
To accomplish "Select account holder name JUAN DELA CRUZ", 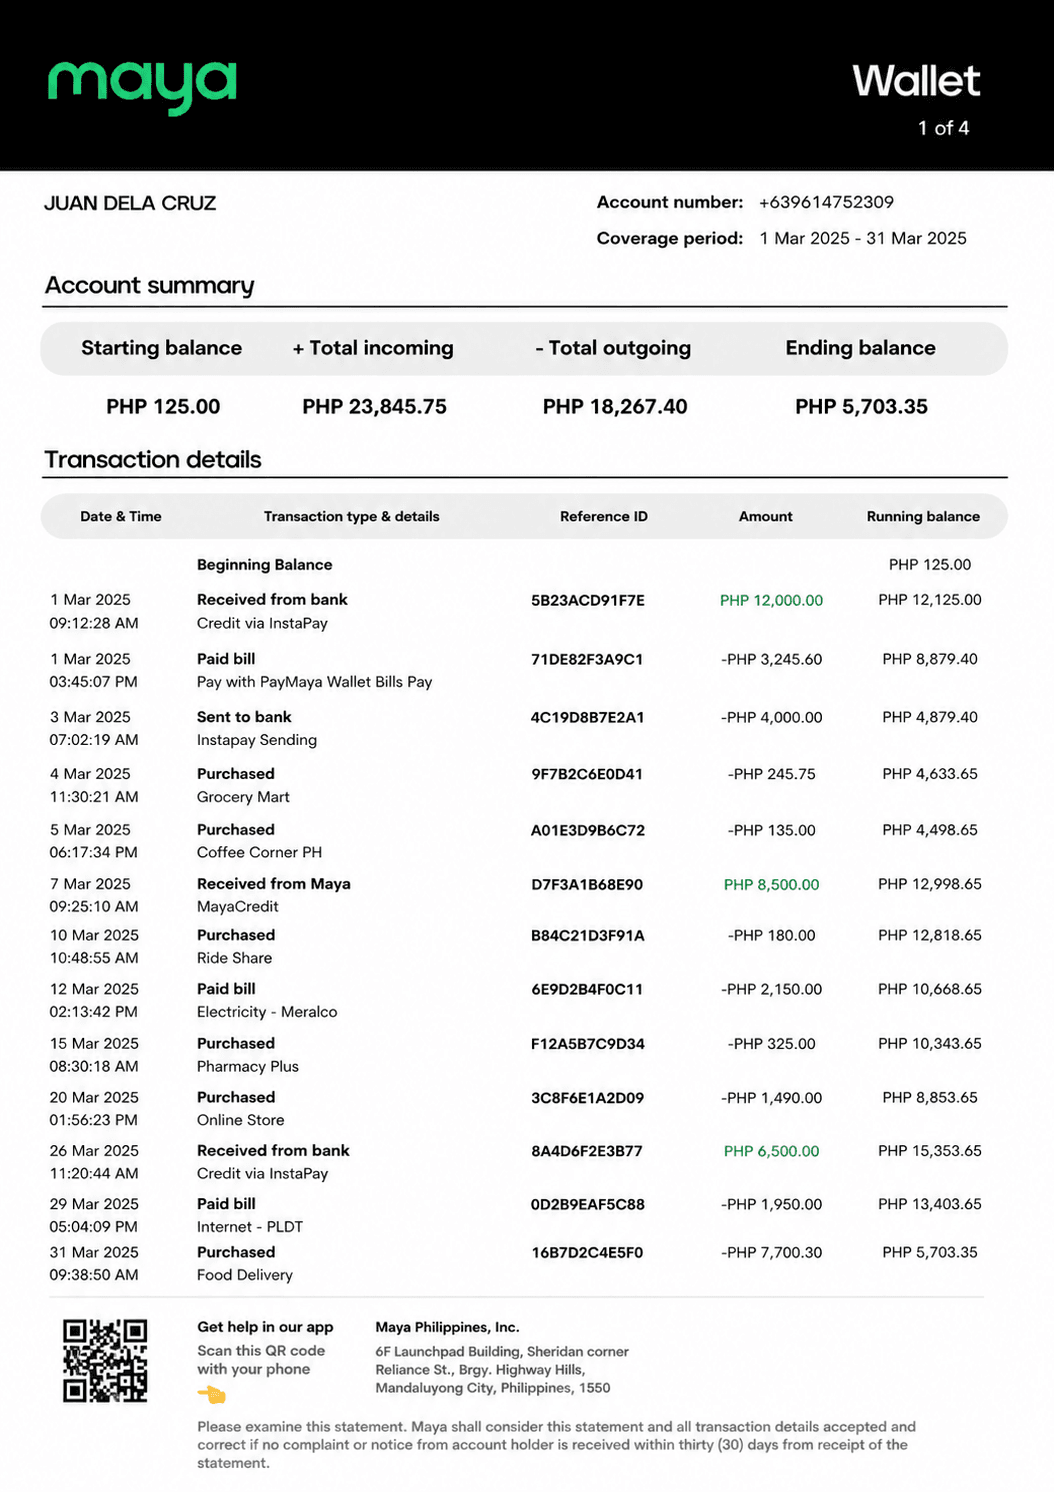I will click(x=130, y=203).
